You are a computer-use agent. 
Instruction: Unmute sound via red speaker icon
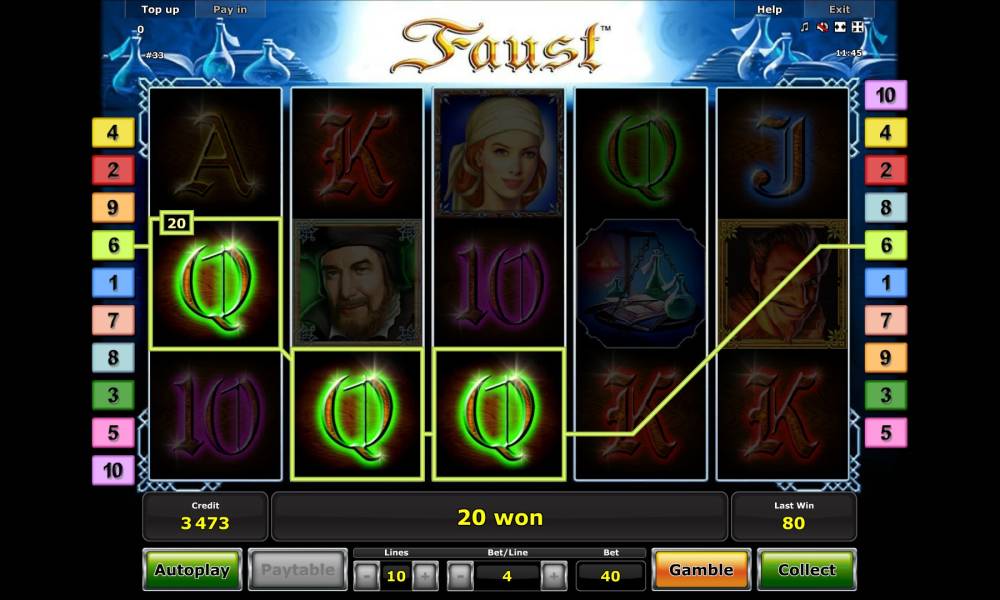coord(822,27)
